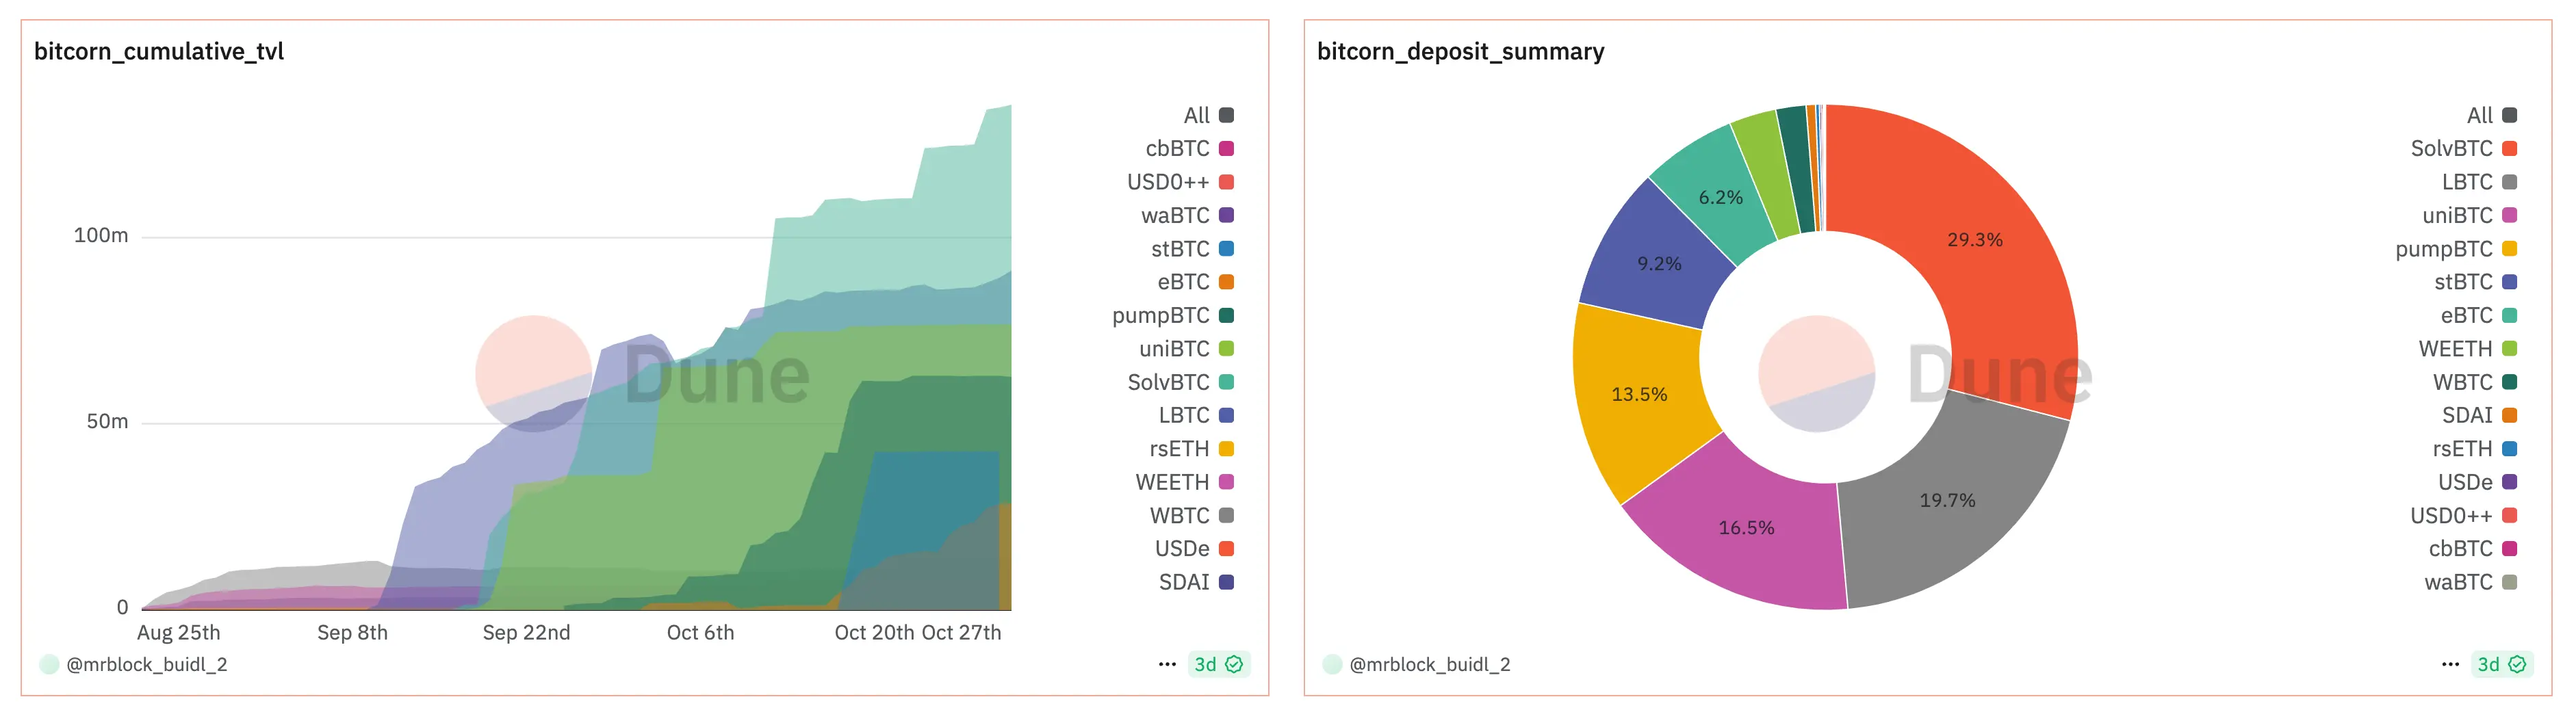This screenshot has width=2576, height=710.
Task: Open the three-dot menu on the deposit summary chart
Action: (x=2449, y=664)
